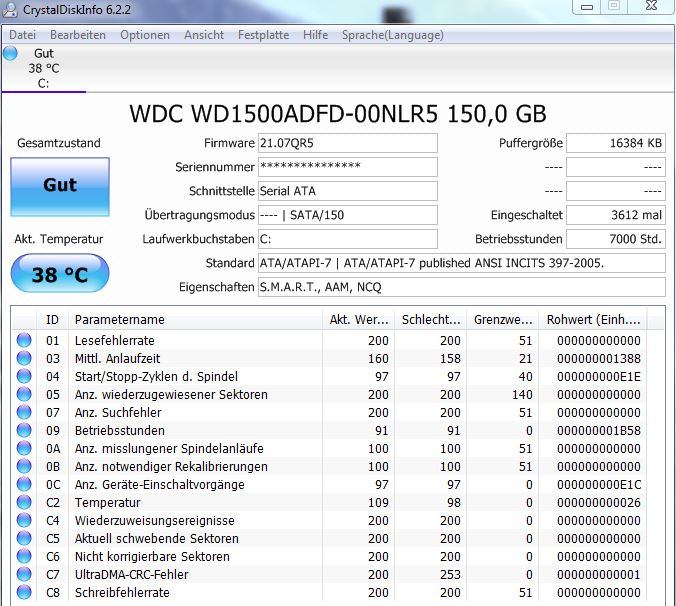Click raw value 000000000026 for Temperatur
The width and height of the screenshot is (676, 606).
tap(599, 503)
